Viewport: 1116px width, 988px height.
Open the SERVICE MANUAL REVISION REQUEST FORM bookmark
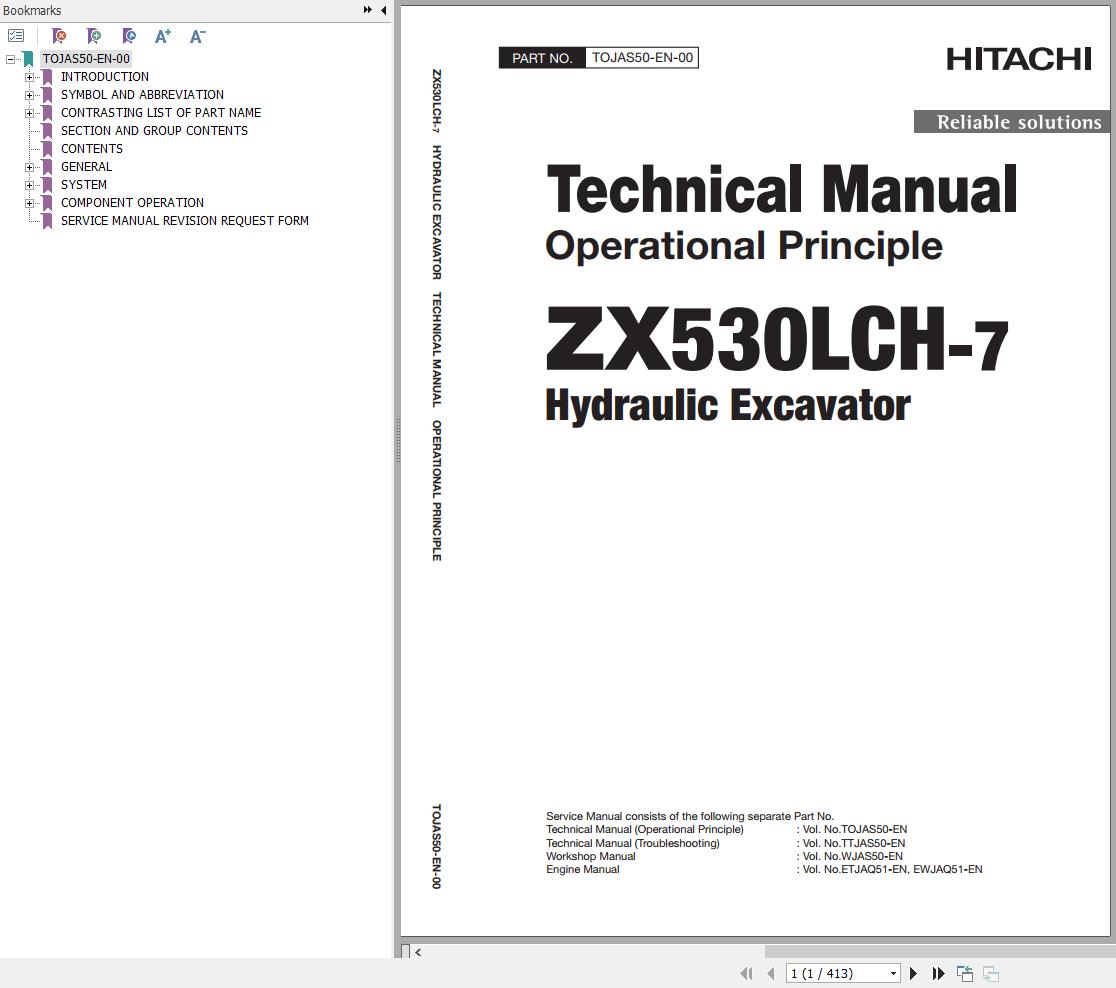185,221
